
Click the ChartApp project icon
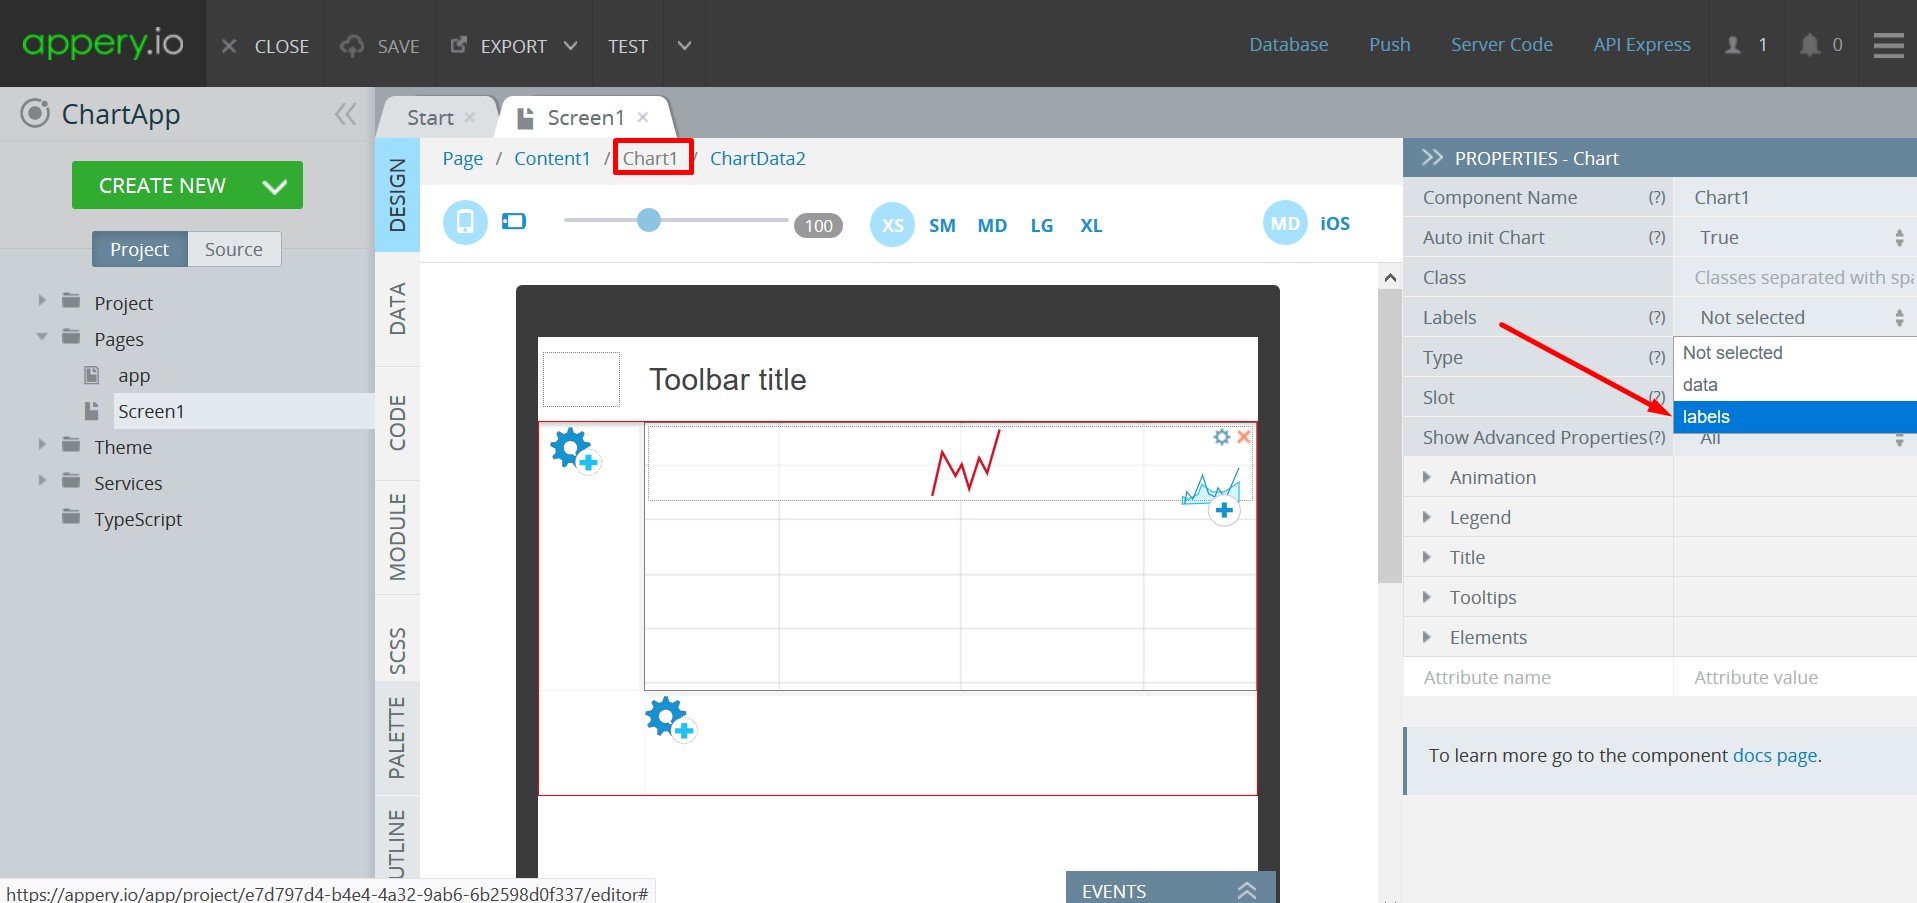(x=35, y=113)
